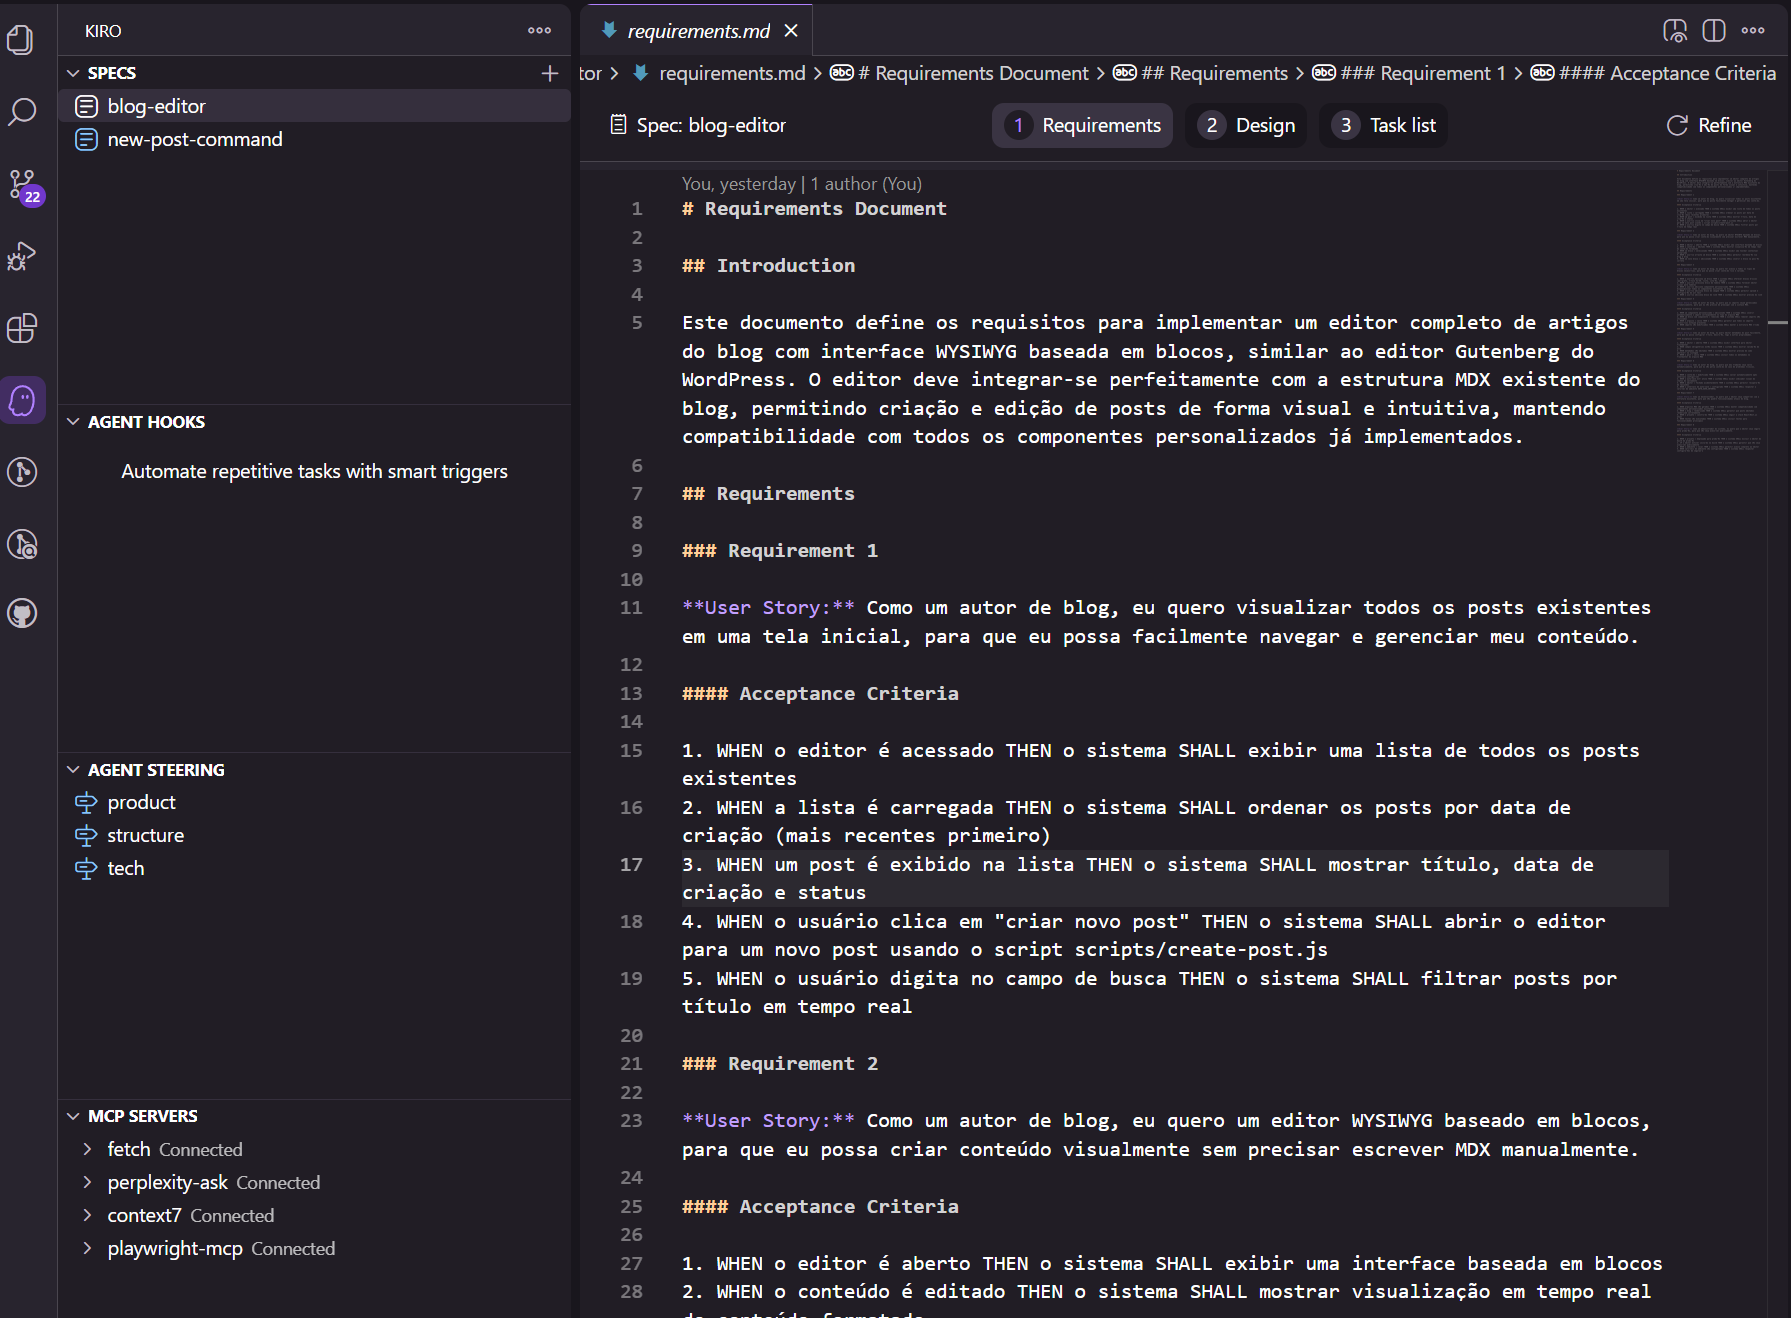Open the Search view icon
This screenshot has height=1318, width=1791.
coord(22,111)
